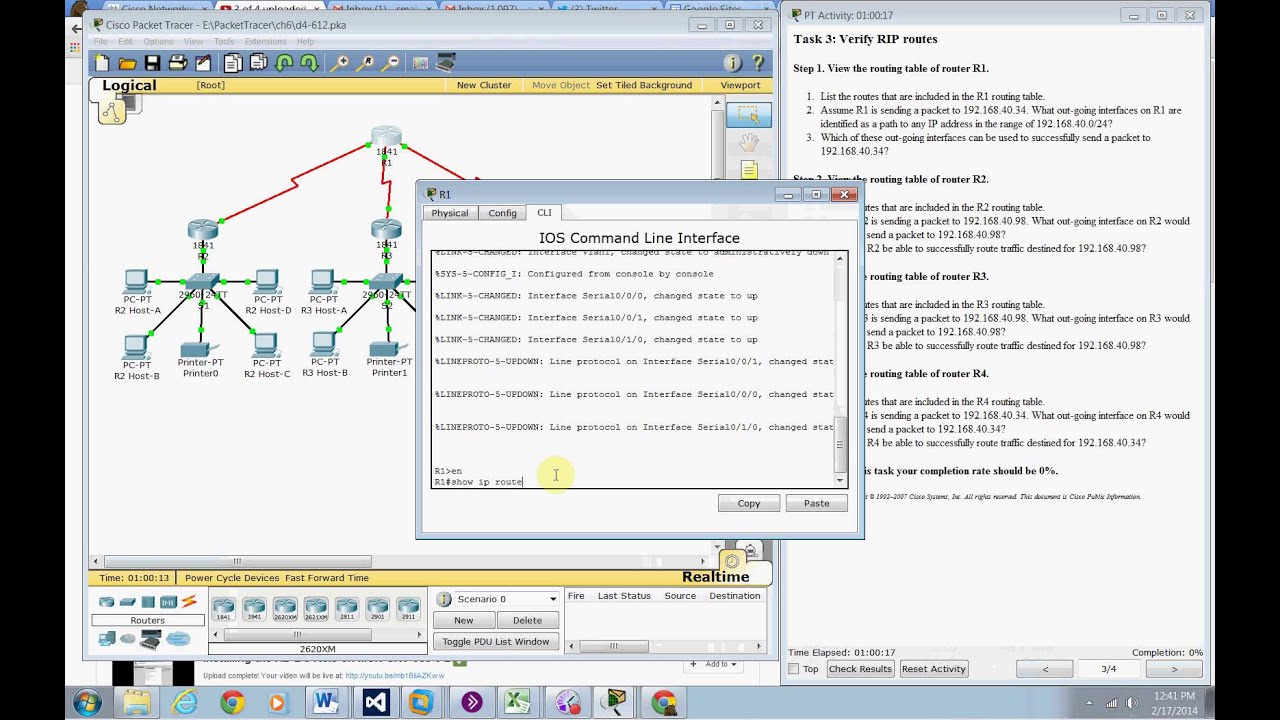Image resolution: width=1280 pixels, height=720 pixels.
Task: Click Reset Activity button
Action: tap(933, 669)
